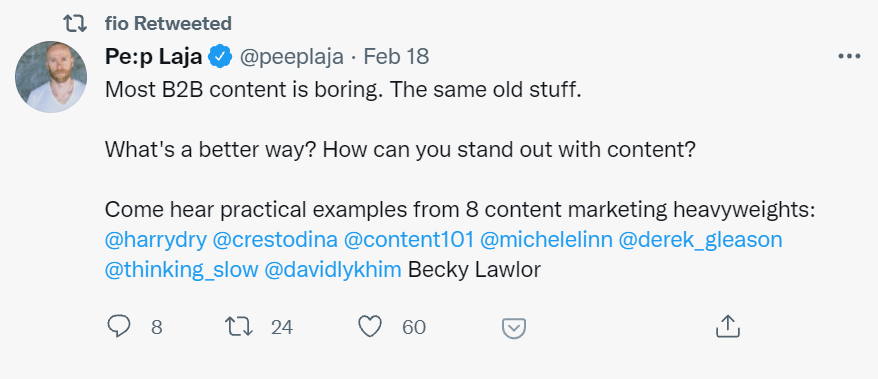This screenshot has height=379, width=878.
Task: Save tweet with the Pocket icon
Action: coord(513,328)
